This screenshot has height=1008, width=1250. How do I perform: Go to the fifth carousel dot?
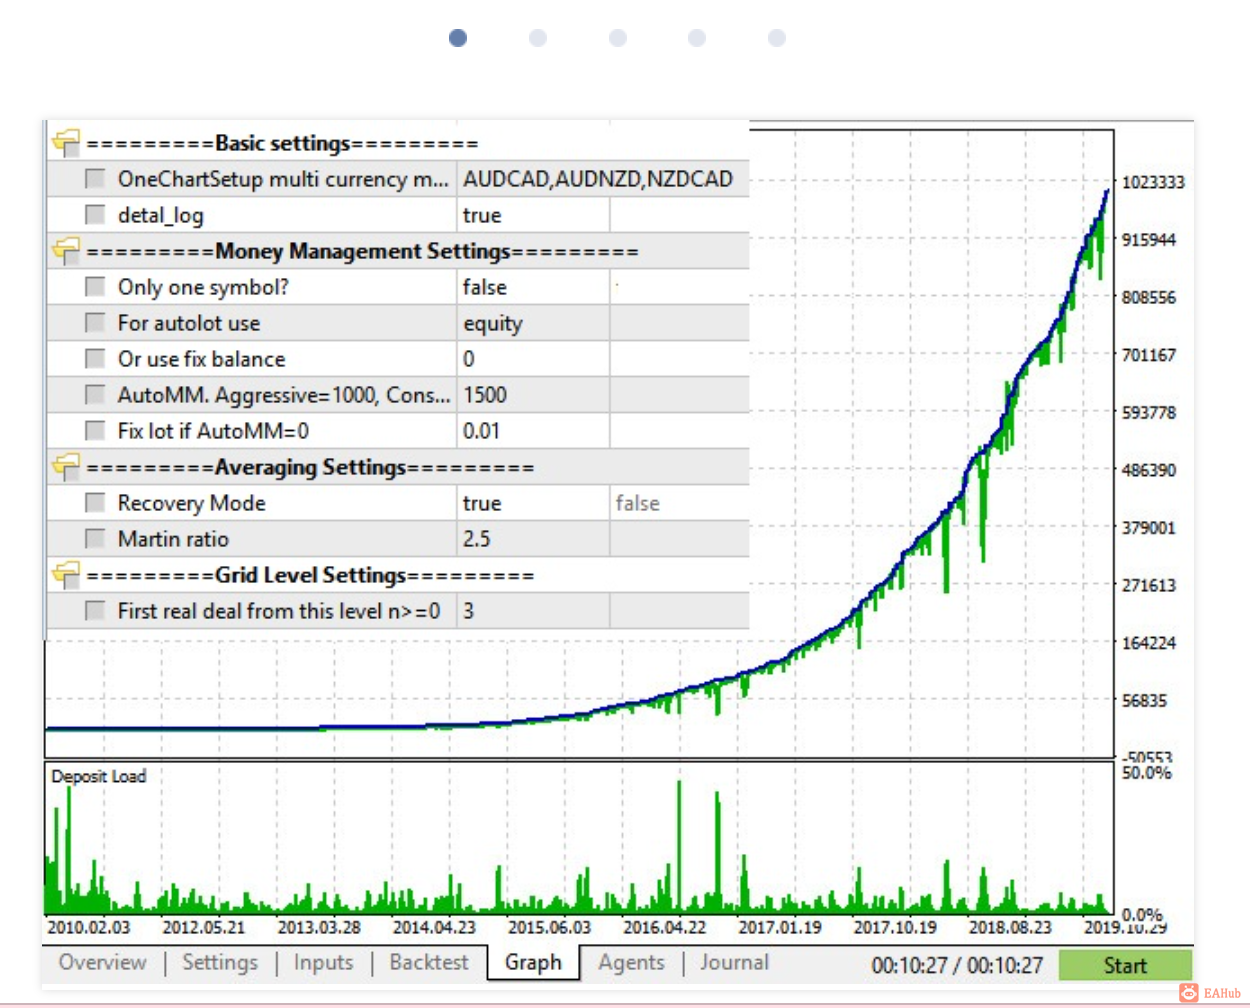pos(777,38)
